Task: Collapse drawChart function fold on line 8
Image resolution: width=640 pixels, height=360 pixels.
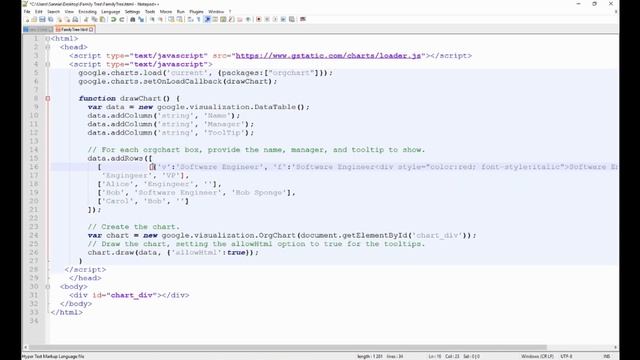Action: pos(47,99)
